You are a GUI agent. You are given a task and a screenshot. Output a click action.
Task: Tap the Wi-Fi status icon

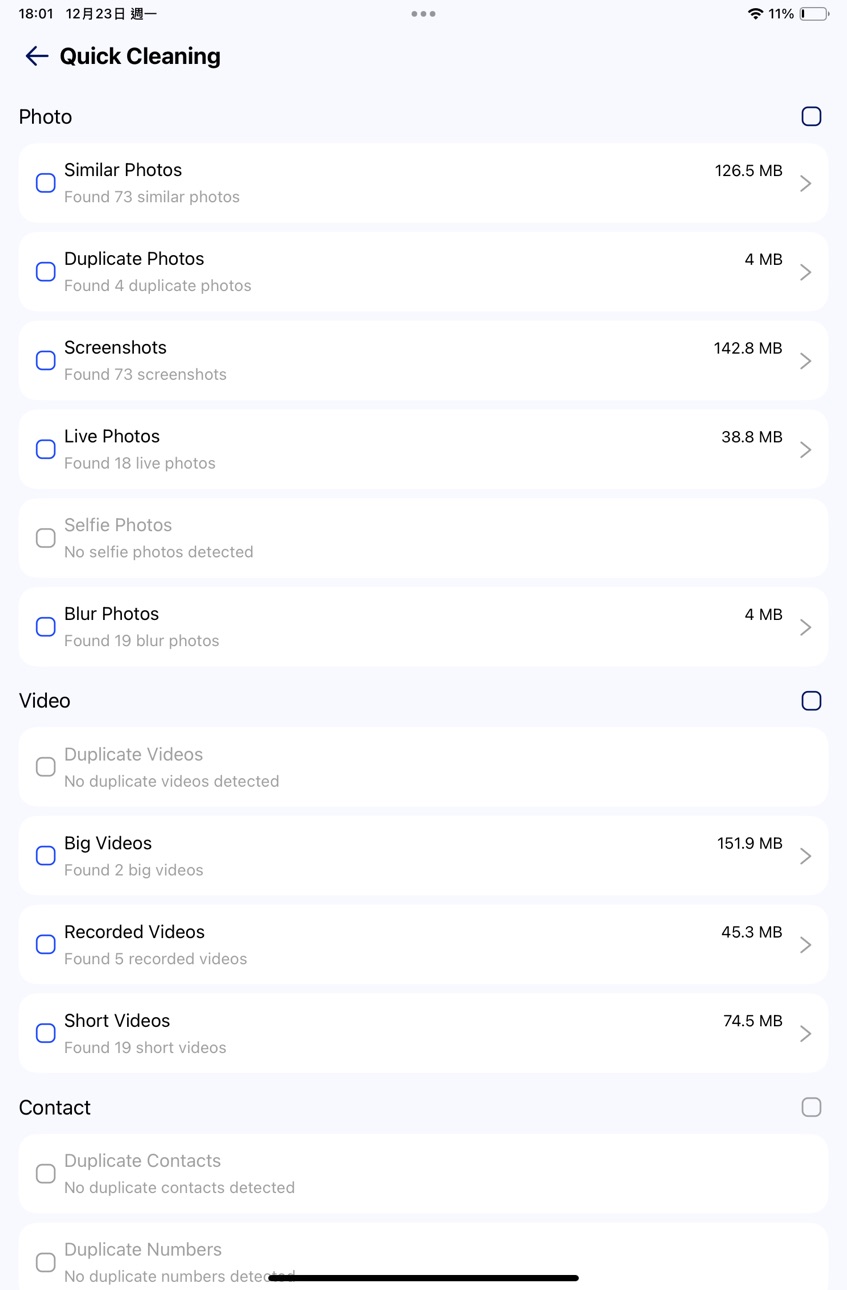(755, 14)
